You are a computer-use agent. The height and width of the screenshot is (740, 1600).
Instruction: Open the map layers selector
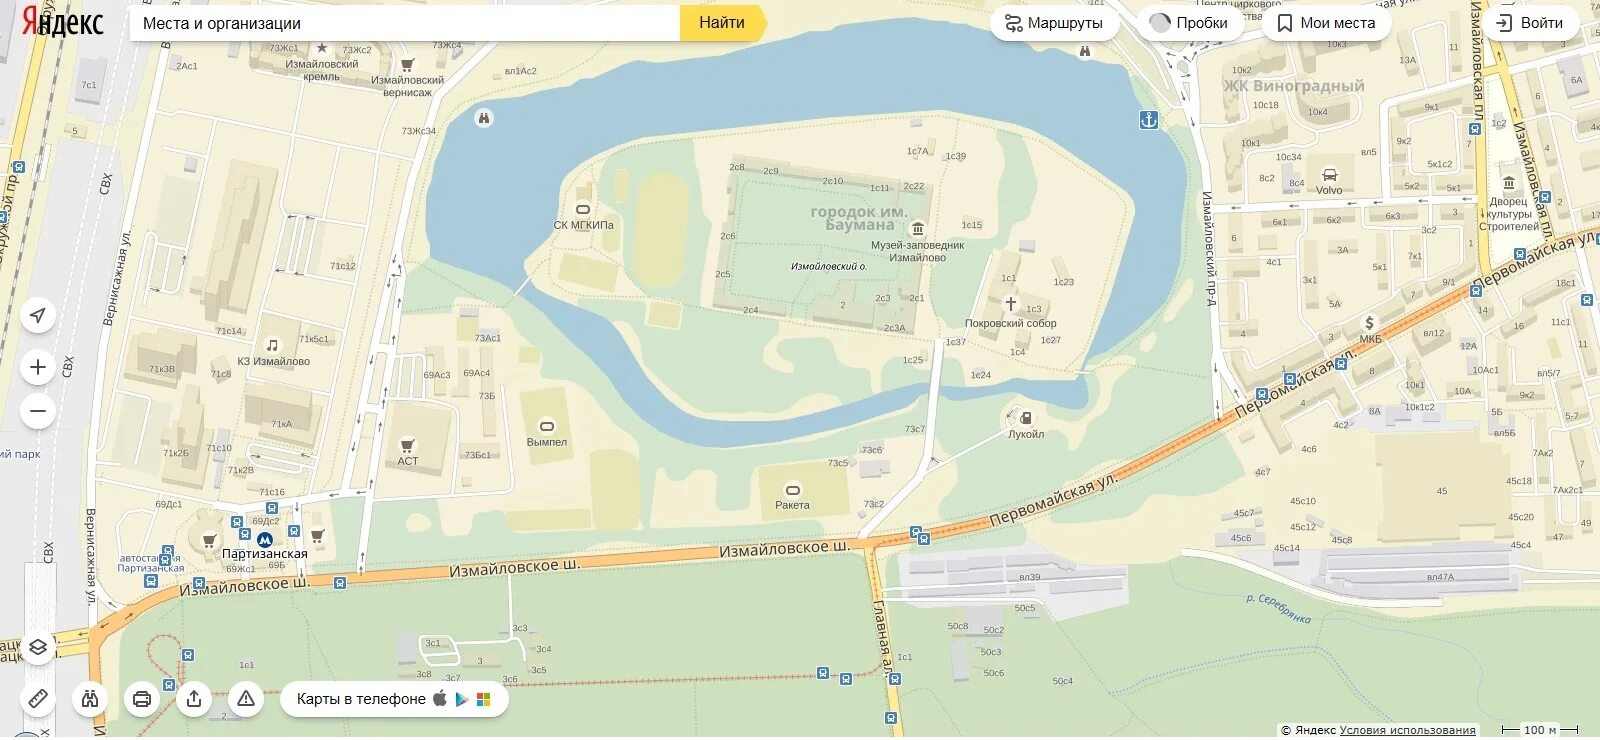tap(38, 647)
